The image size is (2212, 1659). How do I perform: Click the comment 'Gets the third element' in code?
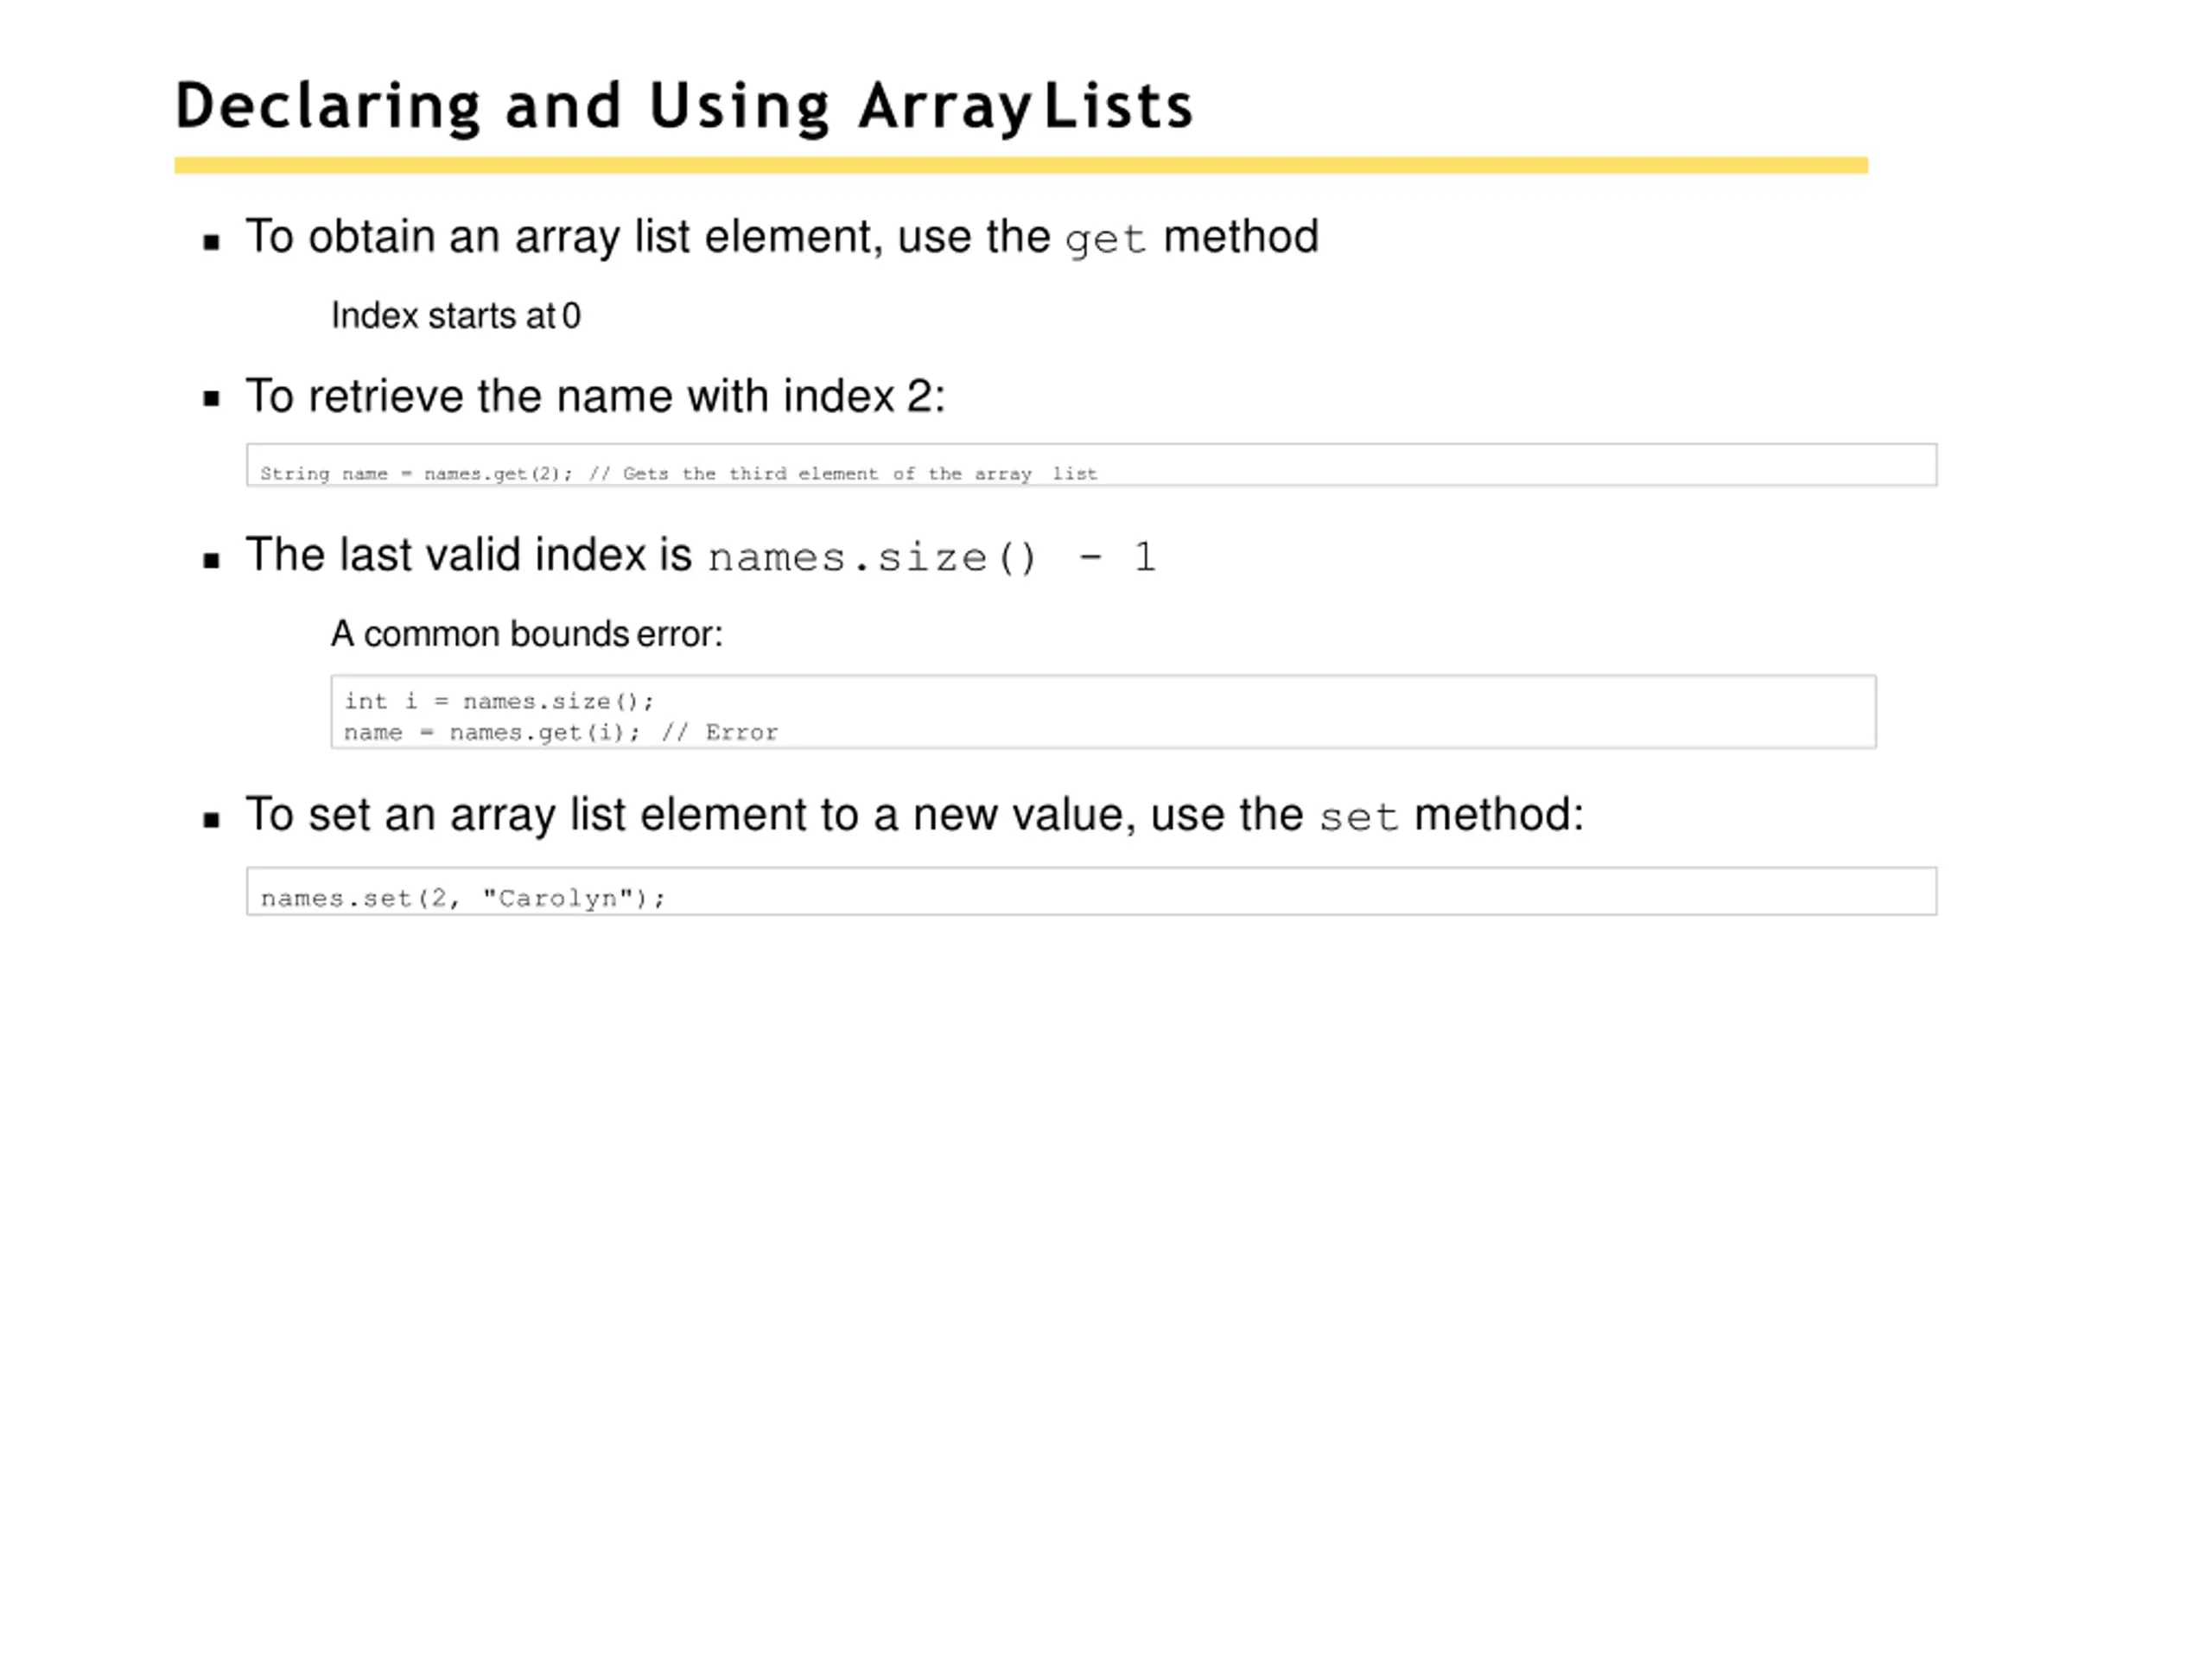(x=750, y=474)
